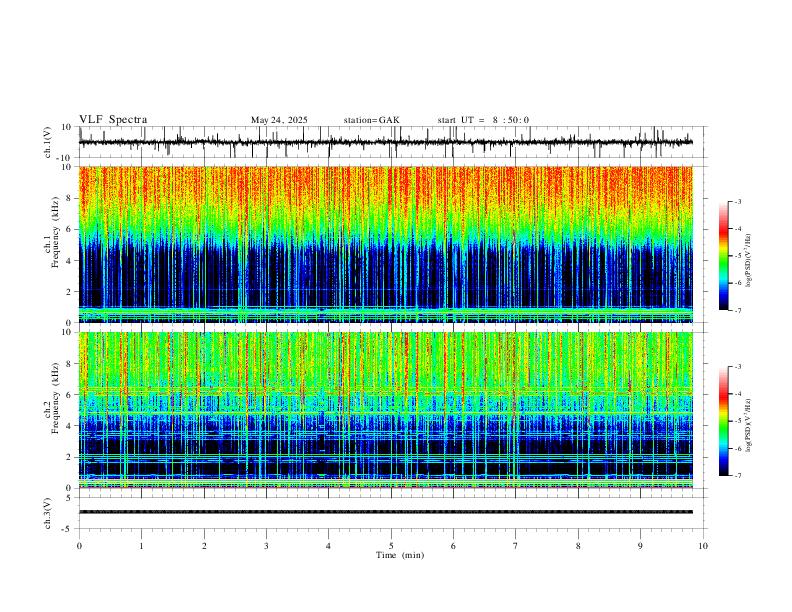Click time axis tick label '3'
The image size is (792, 612).
tap(266, 546)
